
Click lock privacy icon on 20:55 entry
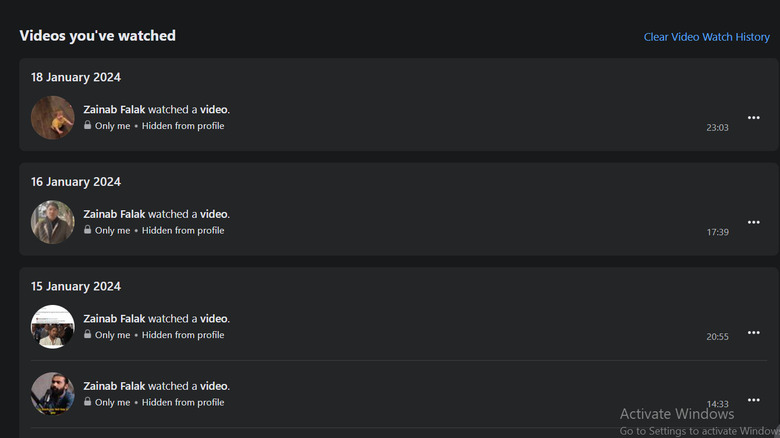point(88,336)
